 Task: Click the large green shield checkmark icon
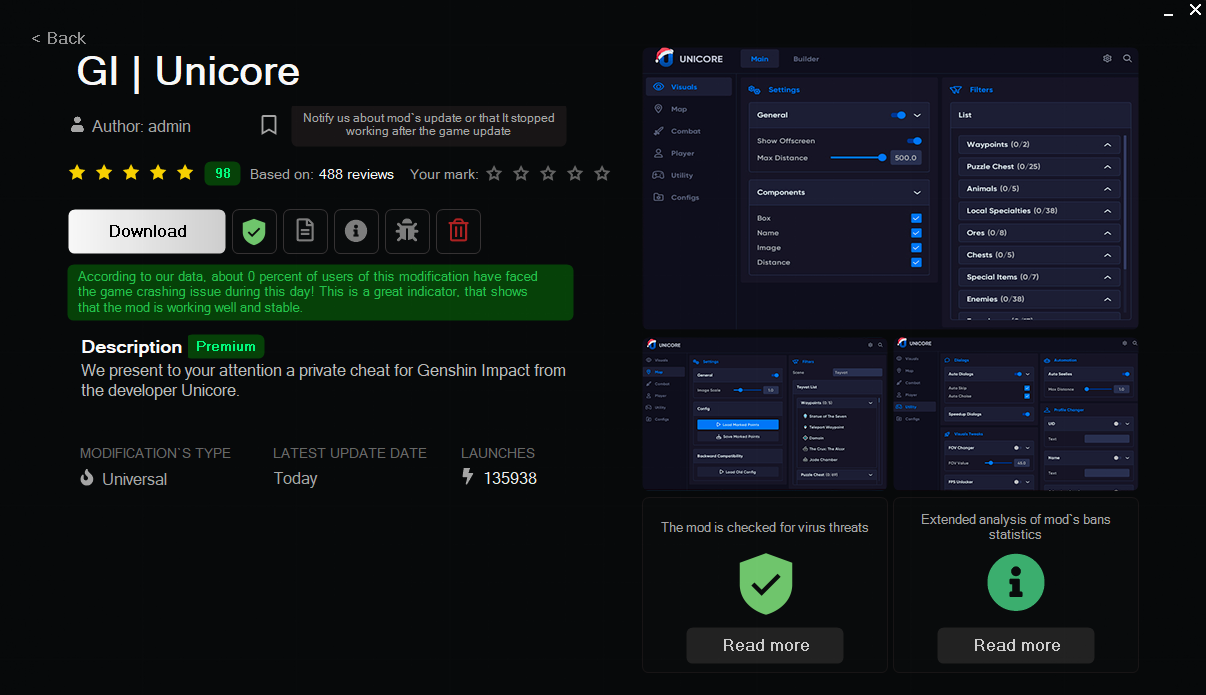tap(765, 582)
